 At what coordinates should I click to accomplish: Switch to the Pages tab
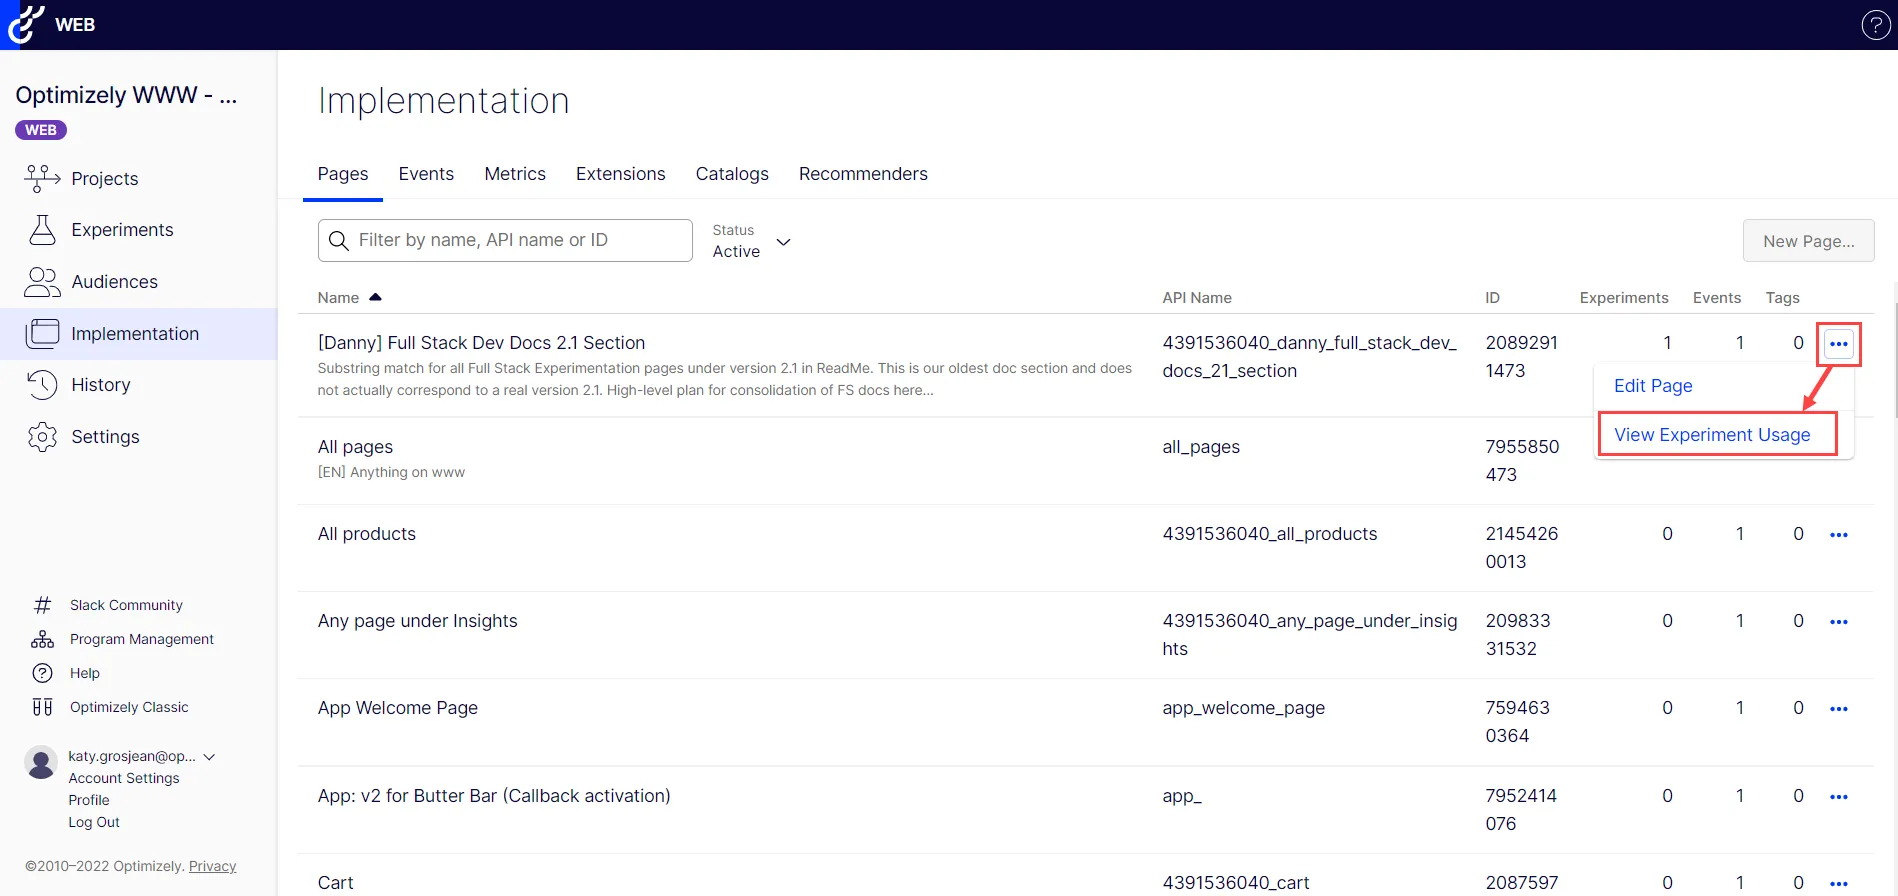click(x=343, y=174)
